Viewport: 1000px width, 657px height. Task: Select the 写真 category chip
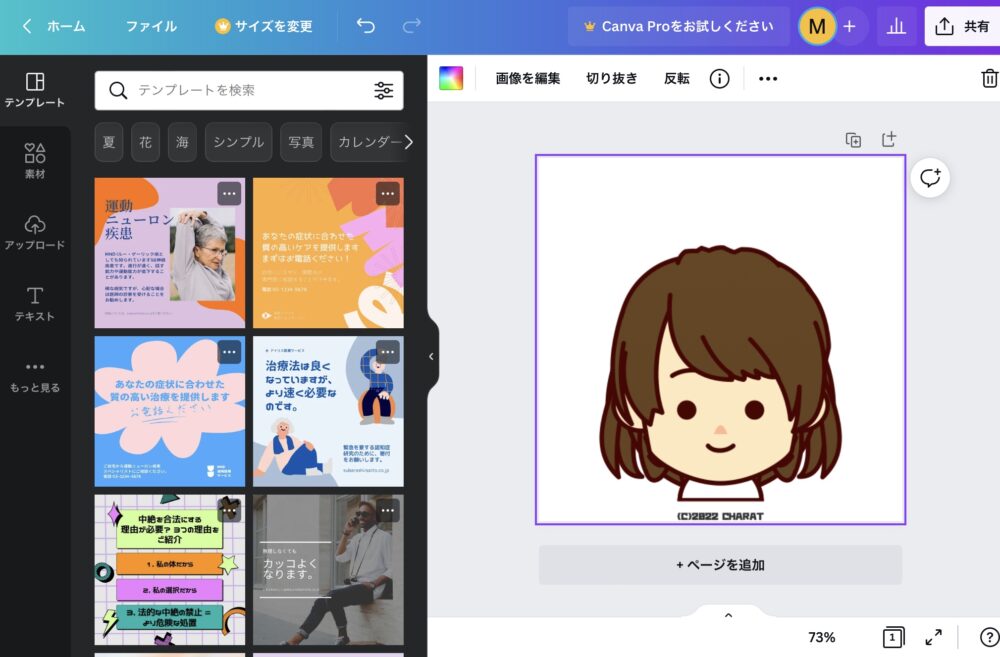(301, 142)
